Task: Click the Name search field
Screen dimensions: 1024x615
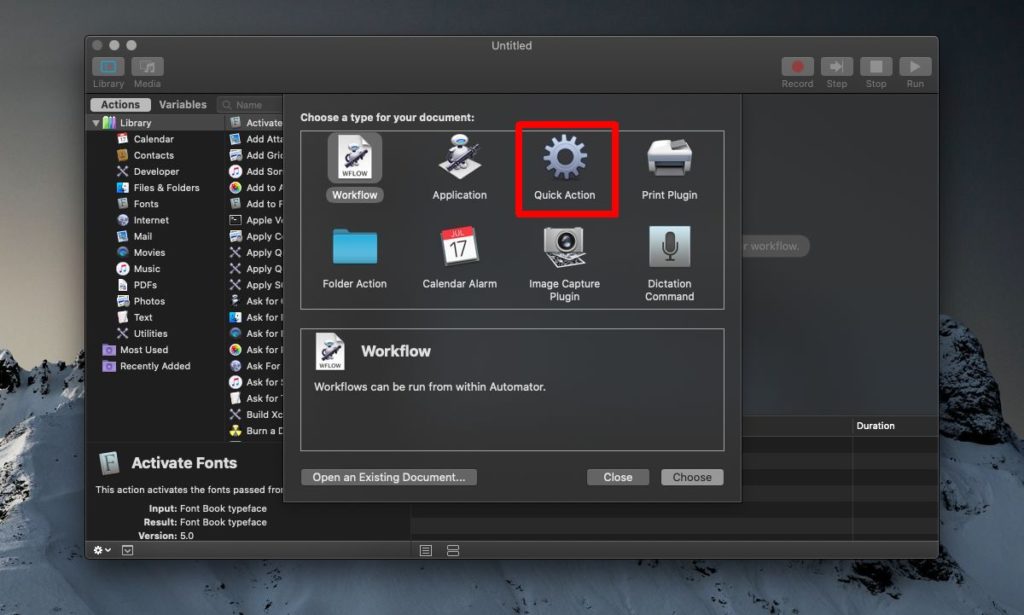Action: [x=248, y=104]
